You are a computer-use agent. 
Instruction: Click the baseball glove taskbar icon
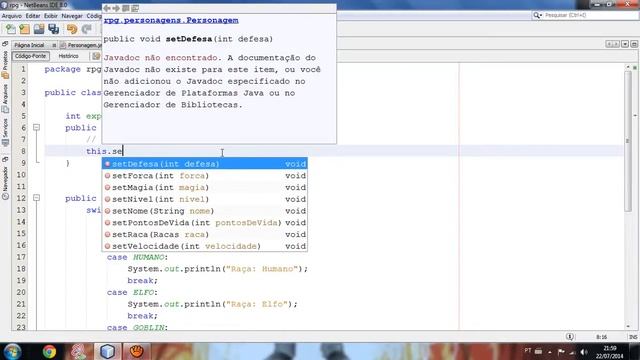coord(136,351)
